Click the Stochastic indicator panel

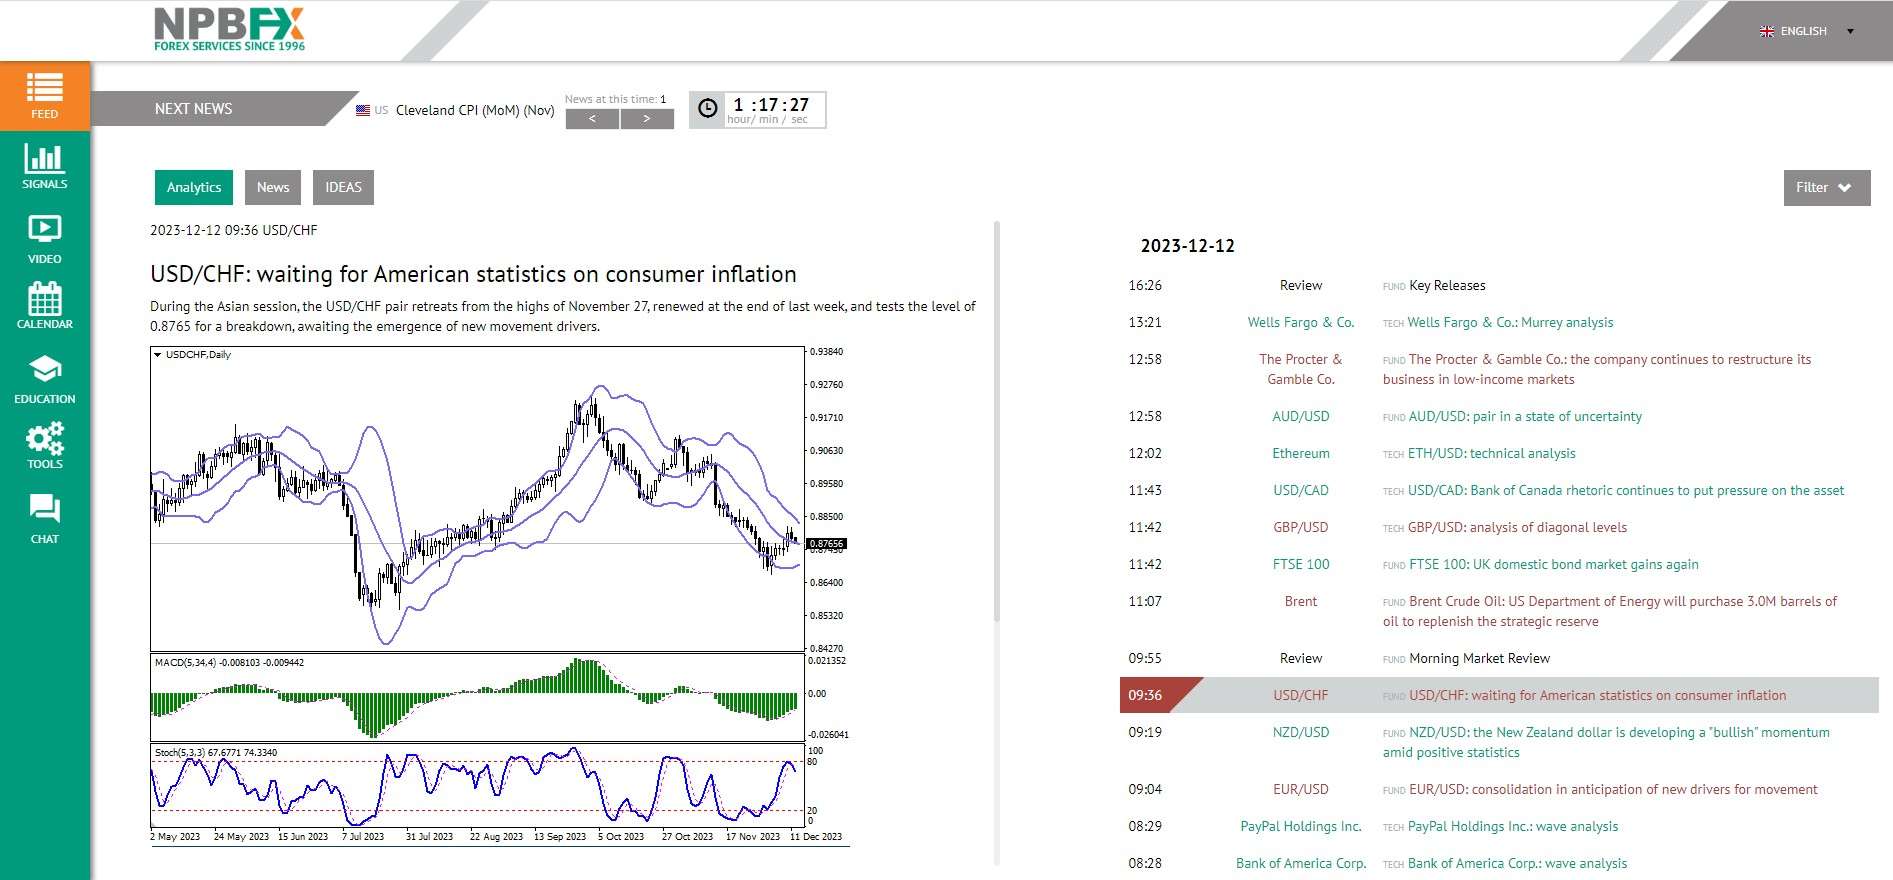(x=477, y=785)
